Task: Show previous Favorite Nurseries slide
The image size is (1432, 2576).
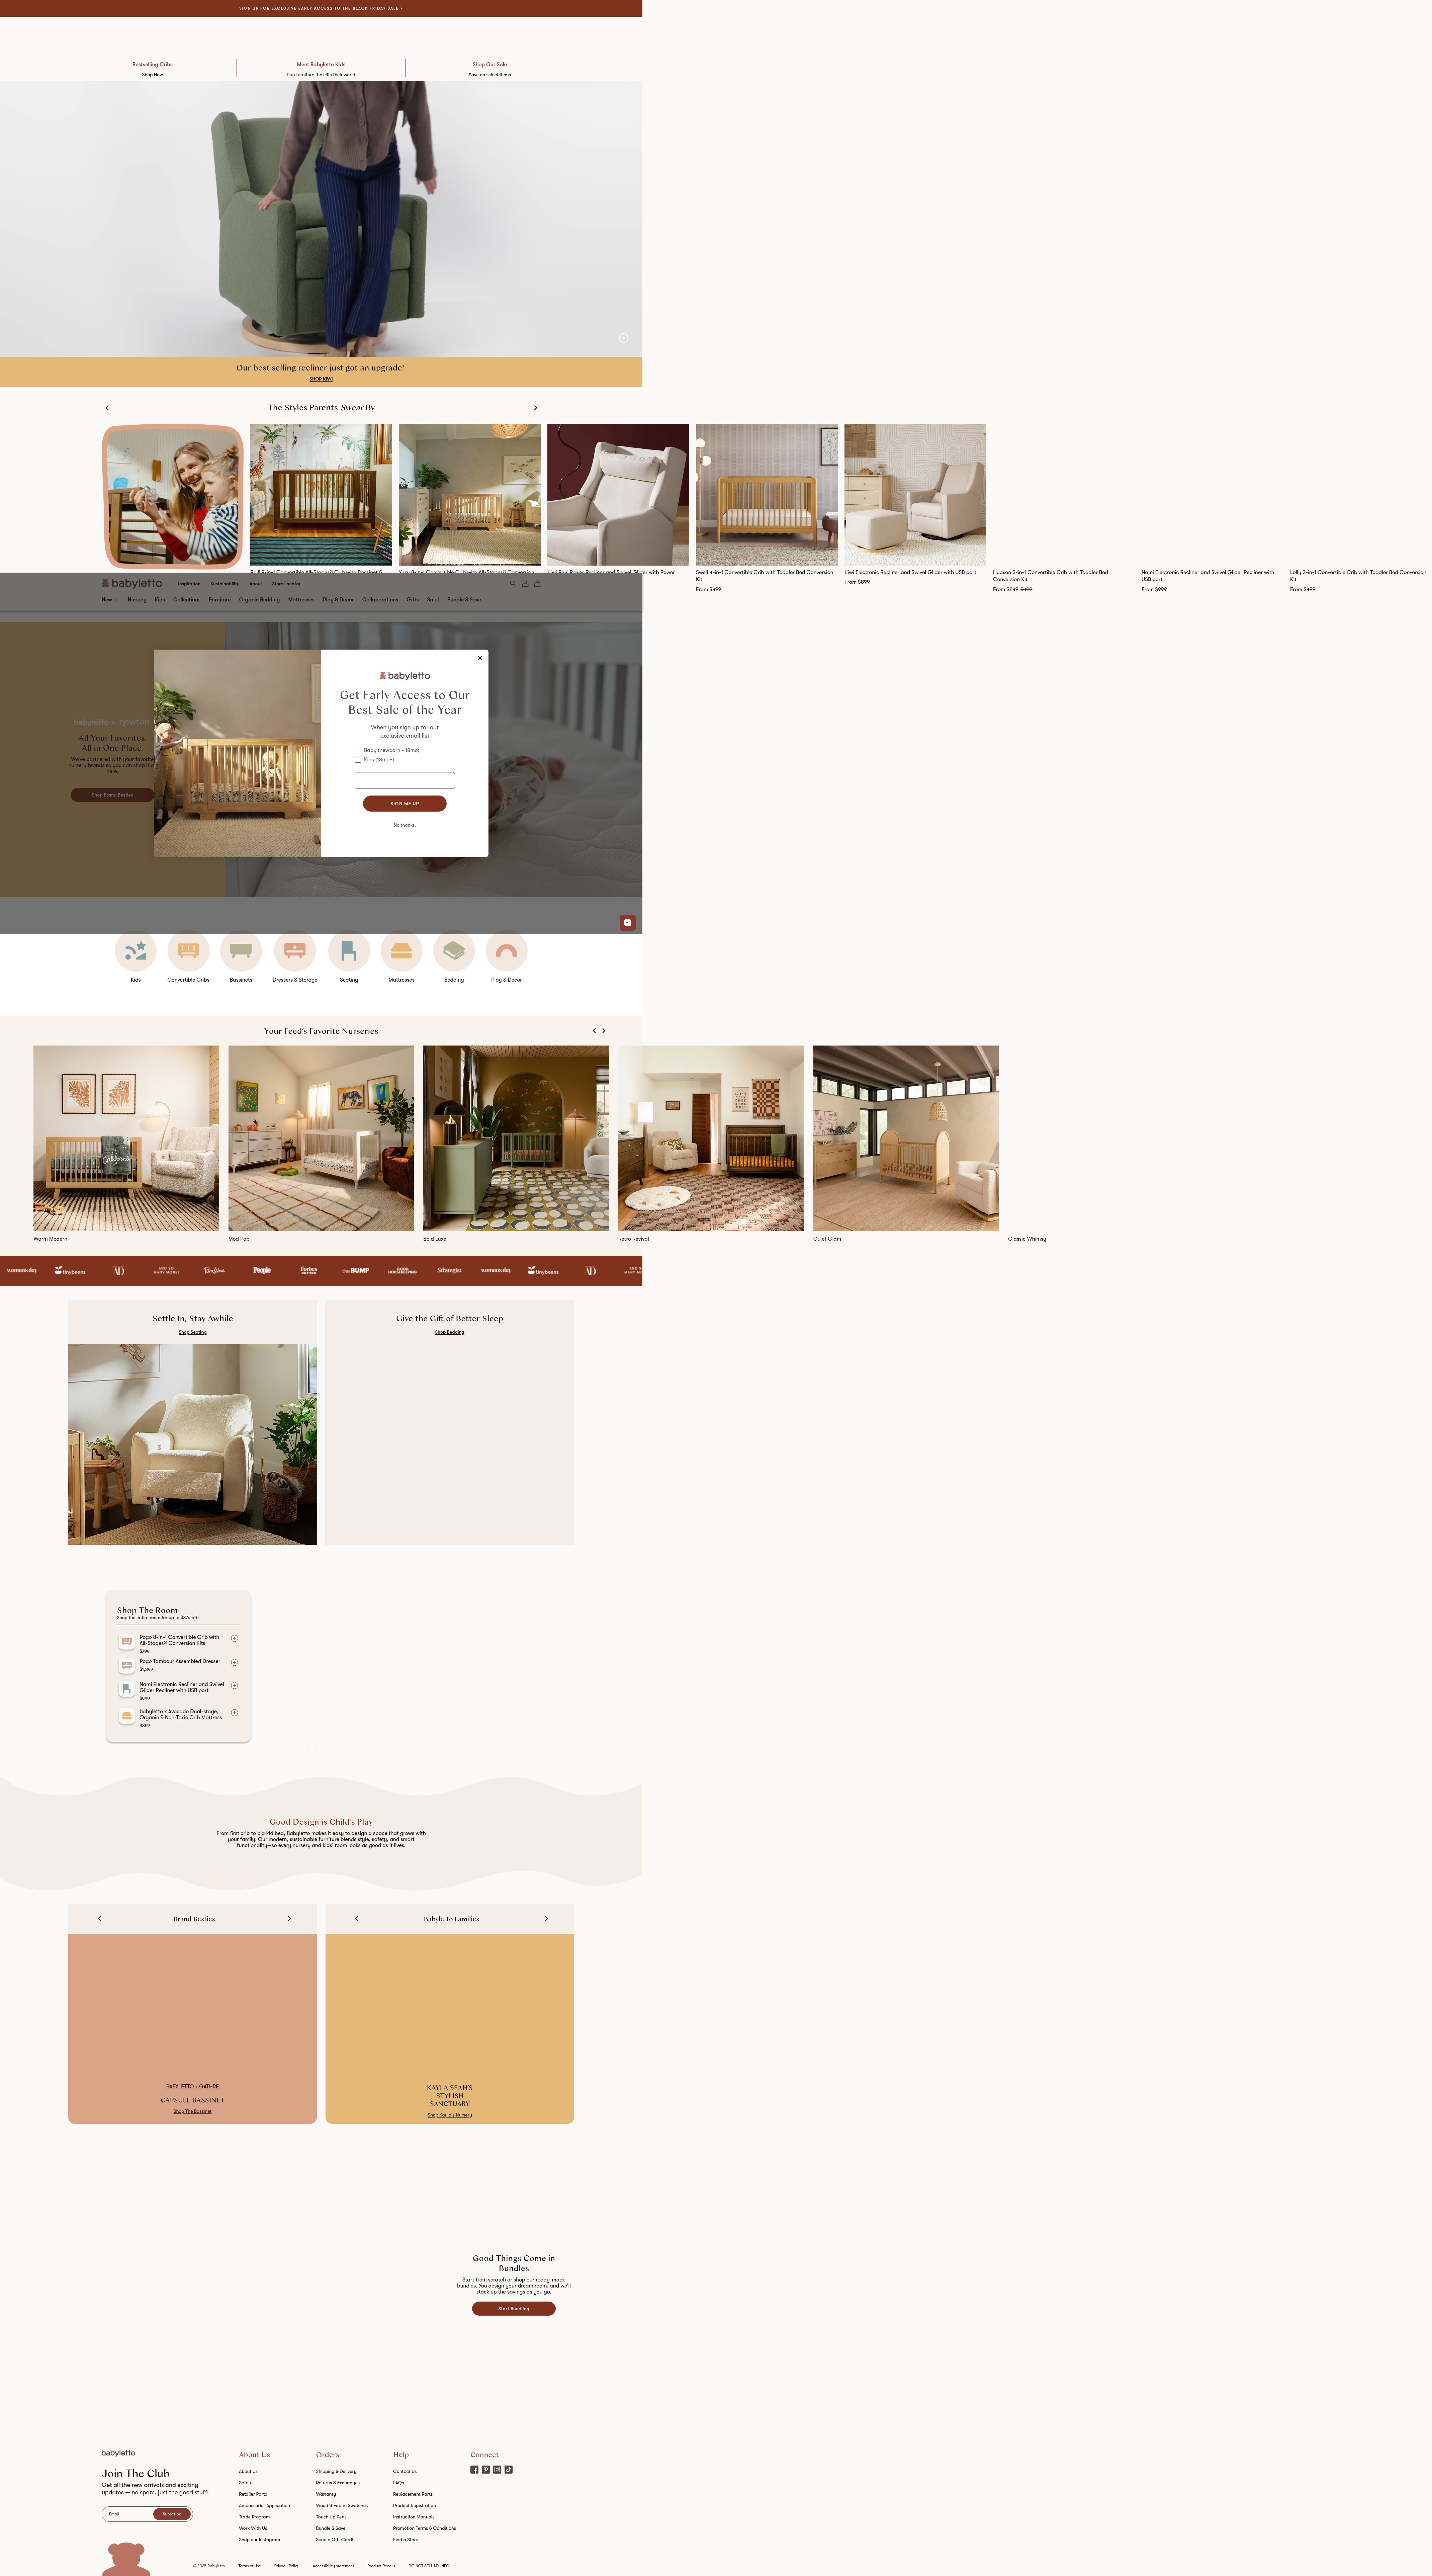Action: click(594, 1031)
